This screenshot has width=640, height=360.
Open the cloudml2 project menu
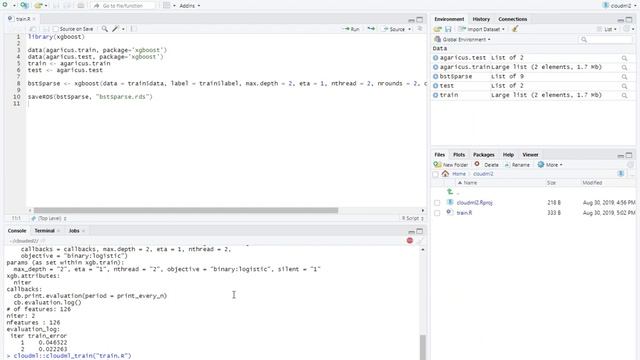619,5
